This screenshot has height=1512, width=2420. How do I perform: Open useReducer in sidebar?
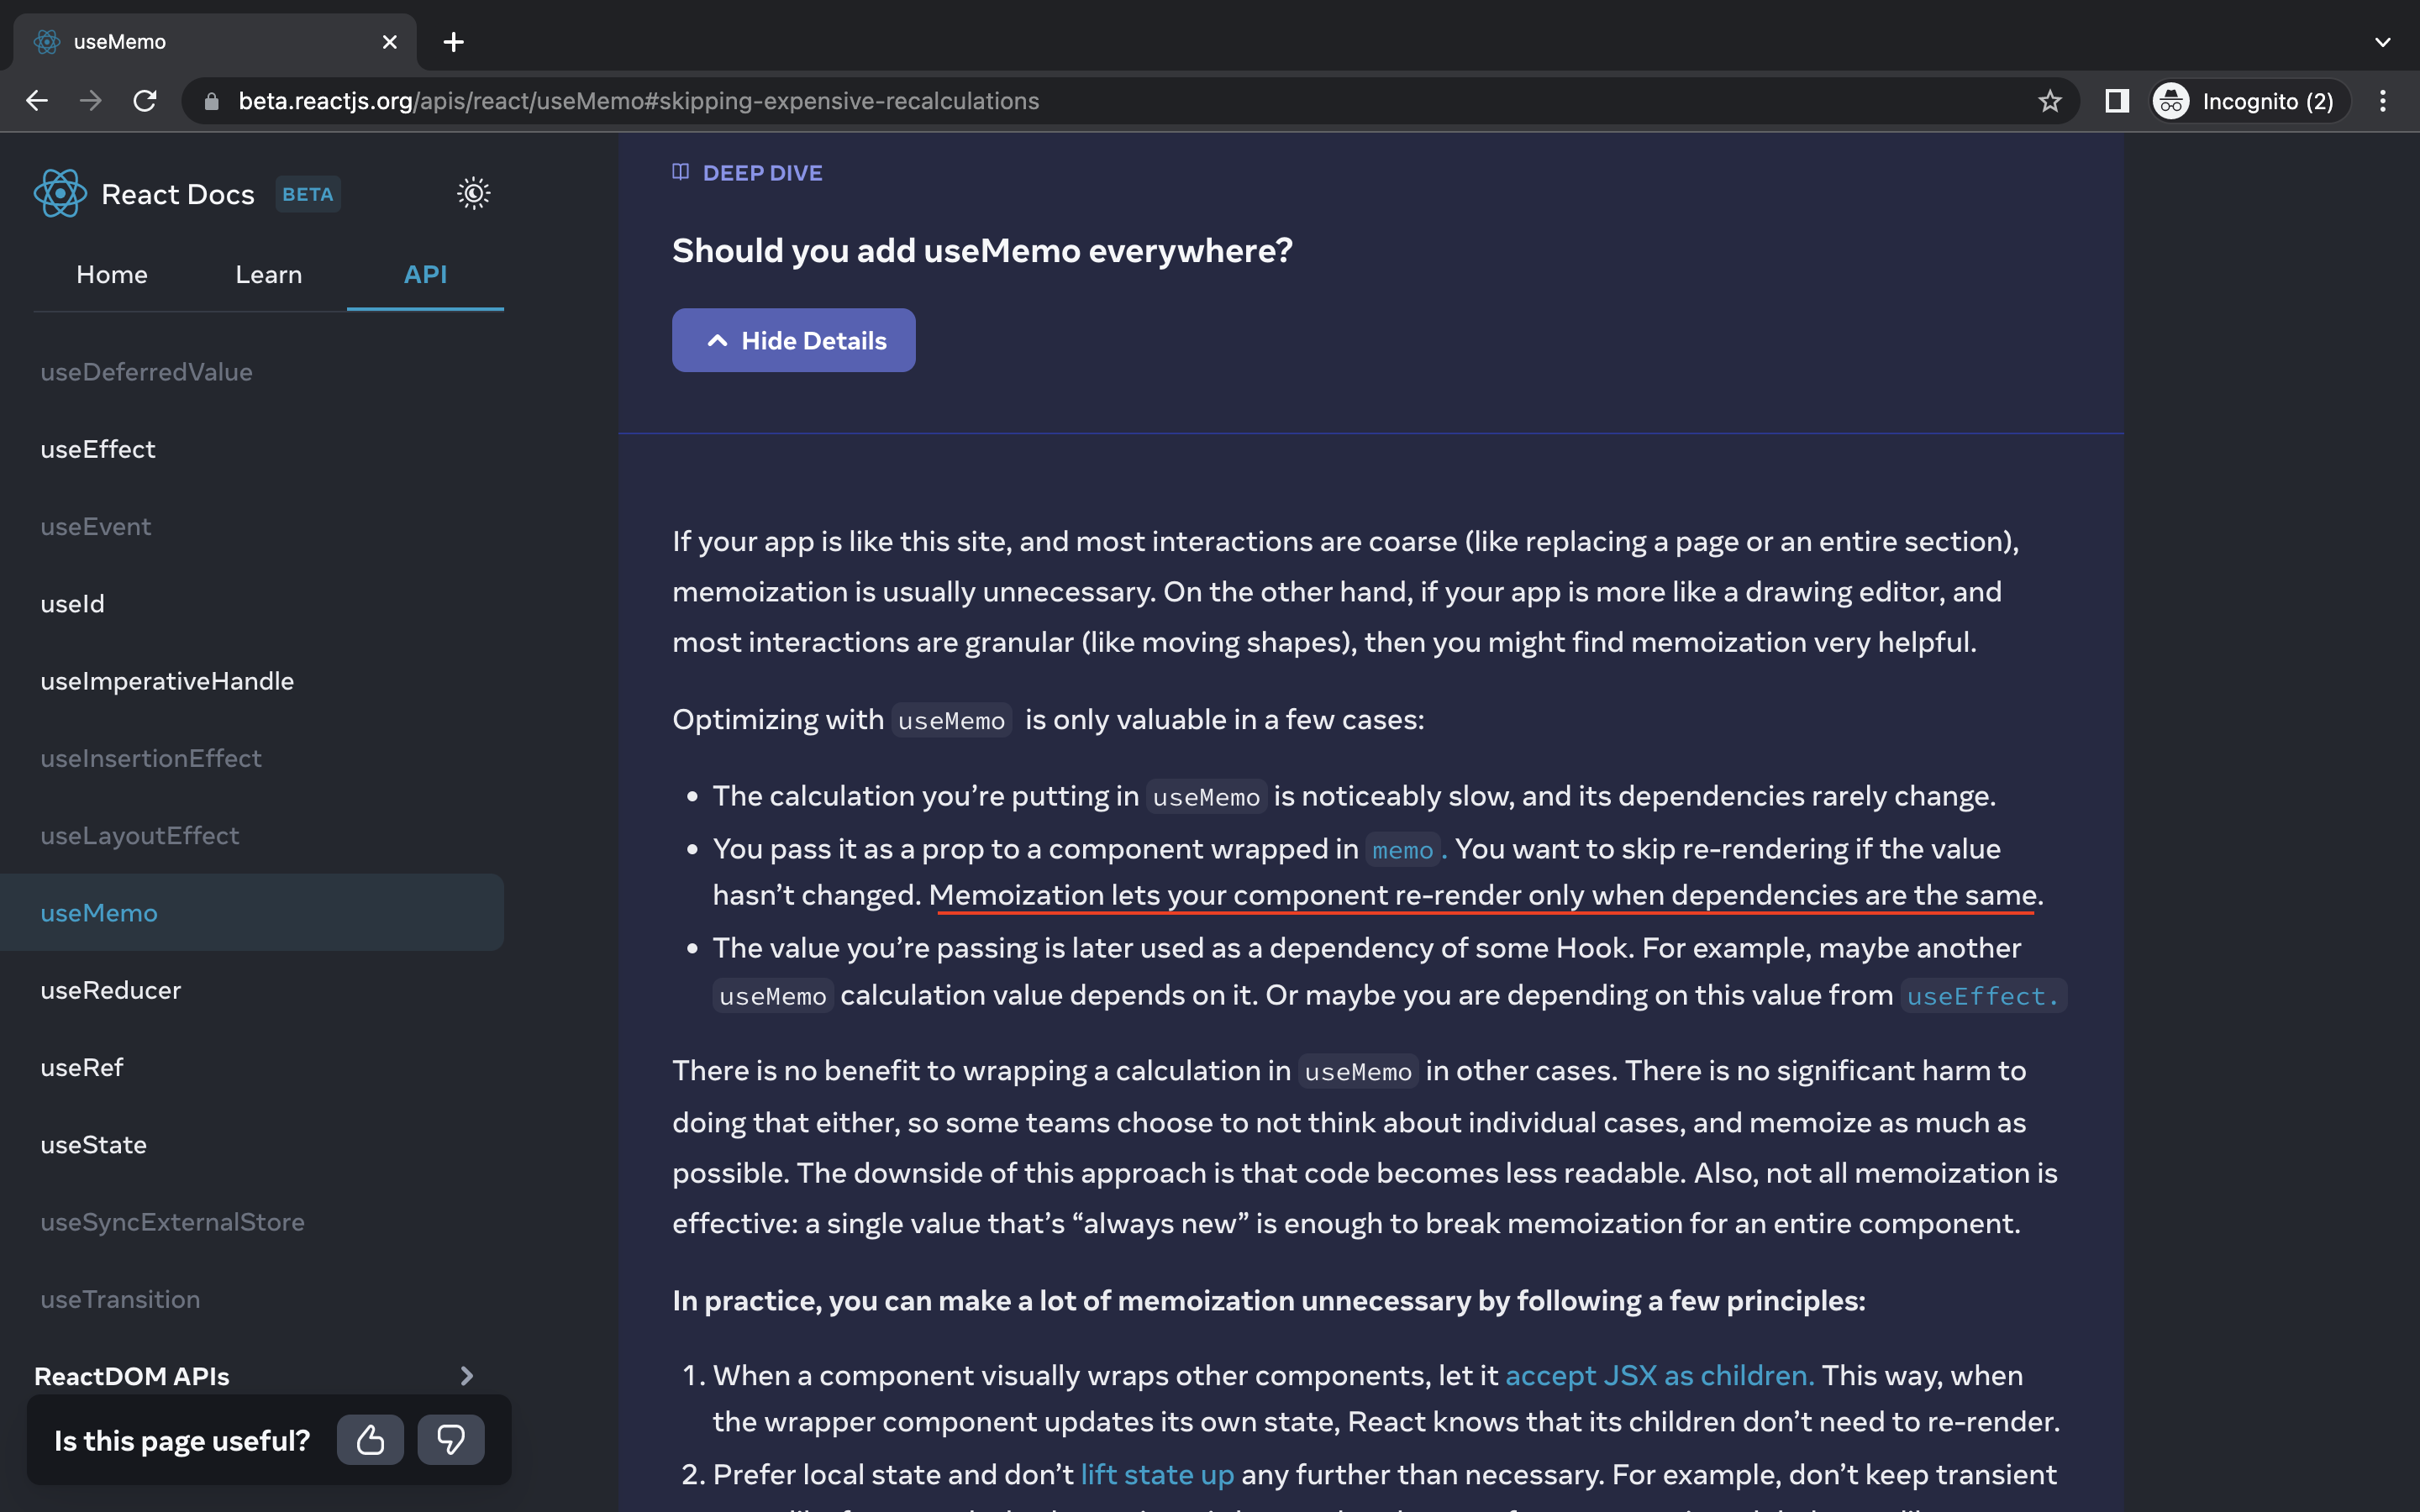coord(111,990)
